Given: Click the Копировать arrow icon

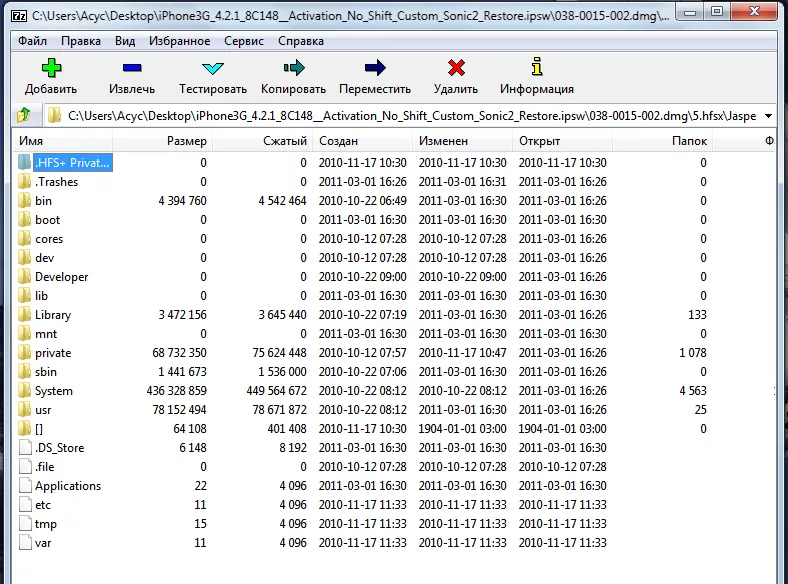Looking at the screenshot, I should pos(293,69).
